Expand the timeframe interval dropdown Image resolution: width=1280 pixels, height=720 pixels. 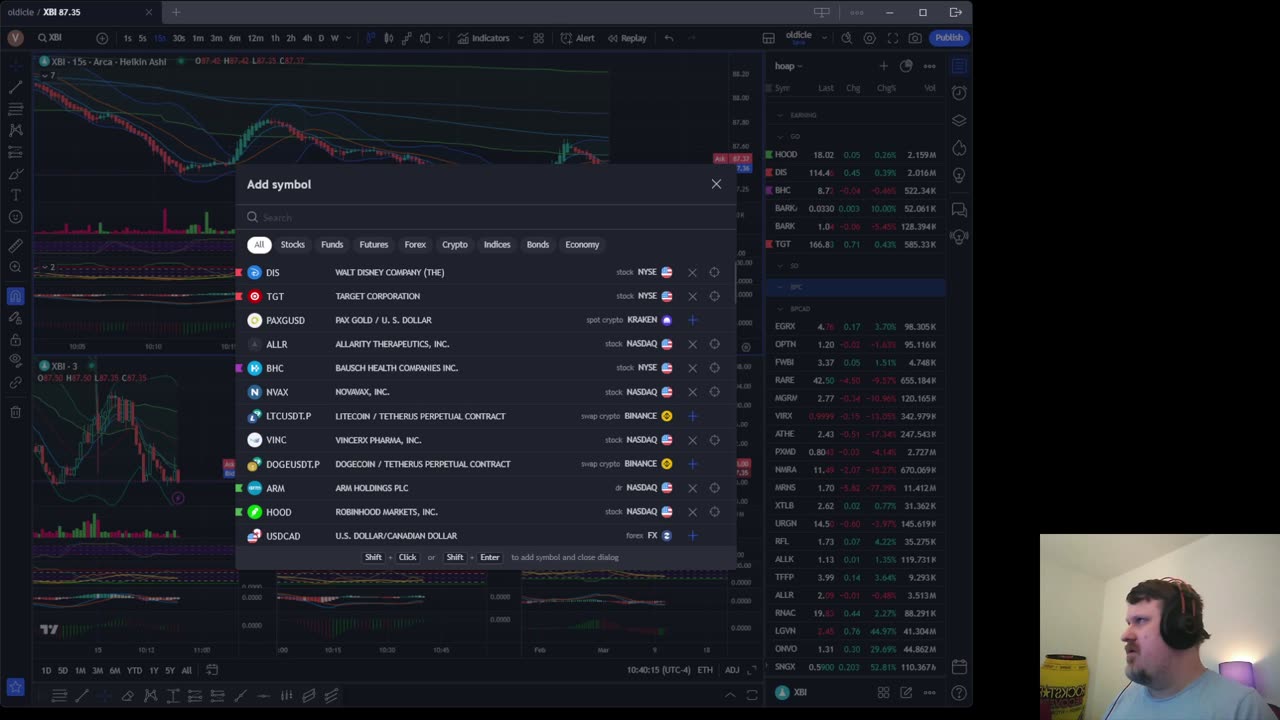pyautogui.click(x=348, y=38)
